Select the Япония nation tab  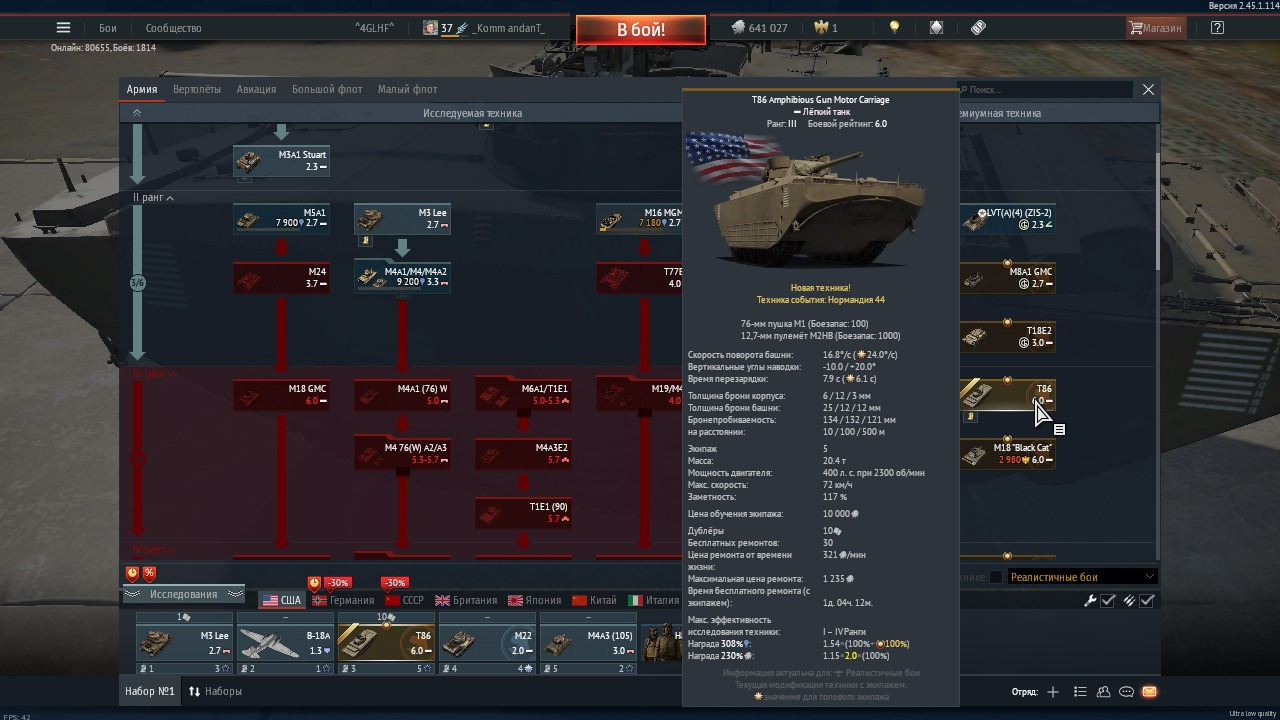click(534, 600)
